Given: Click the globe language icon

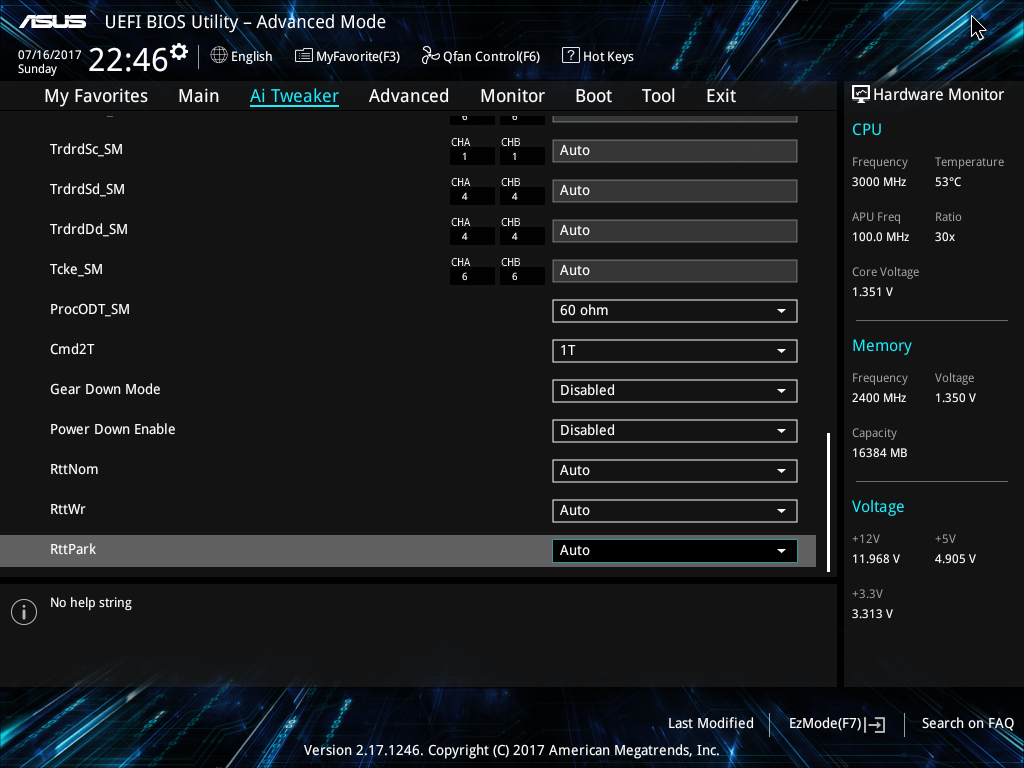Looking at the screenshot, I should click(x=219, y=56).
